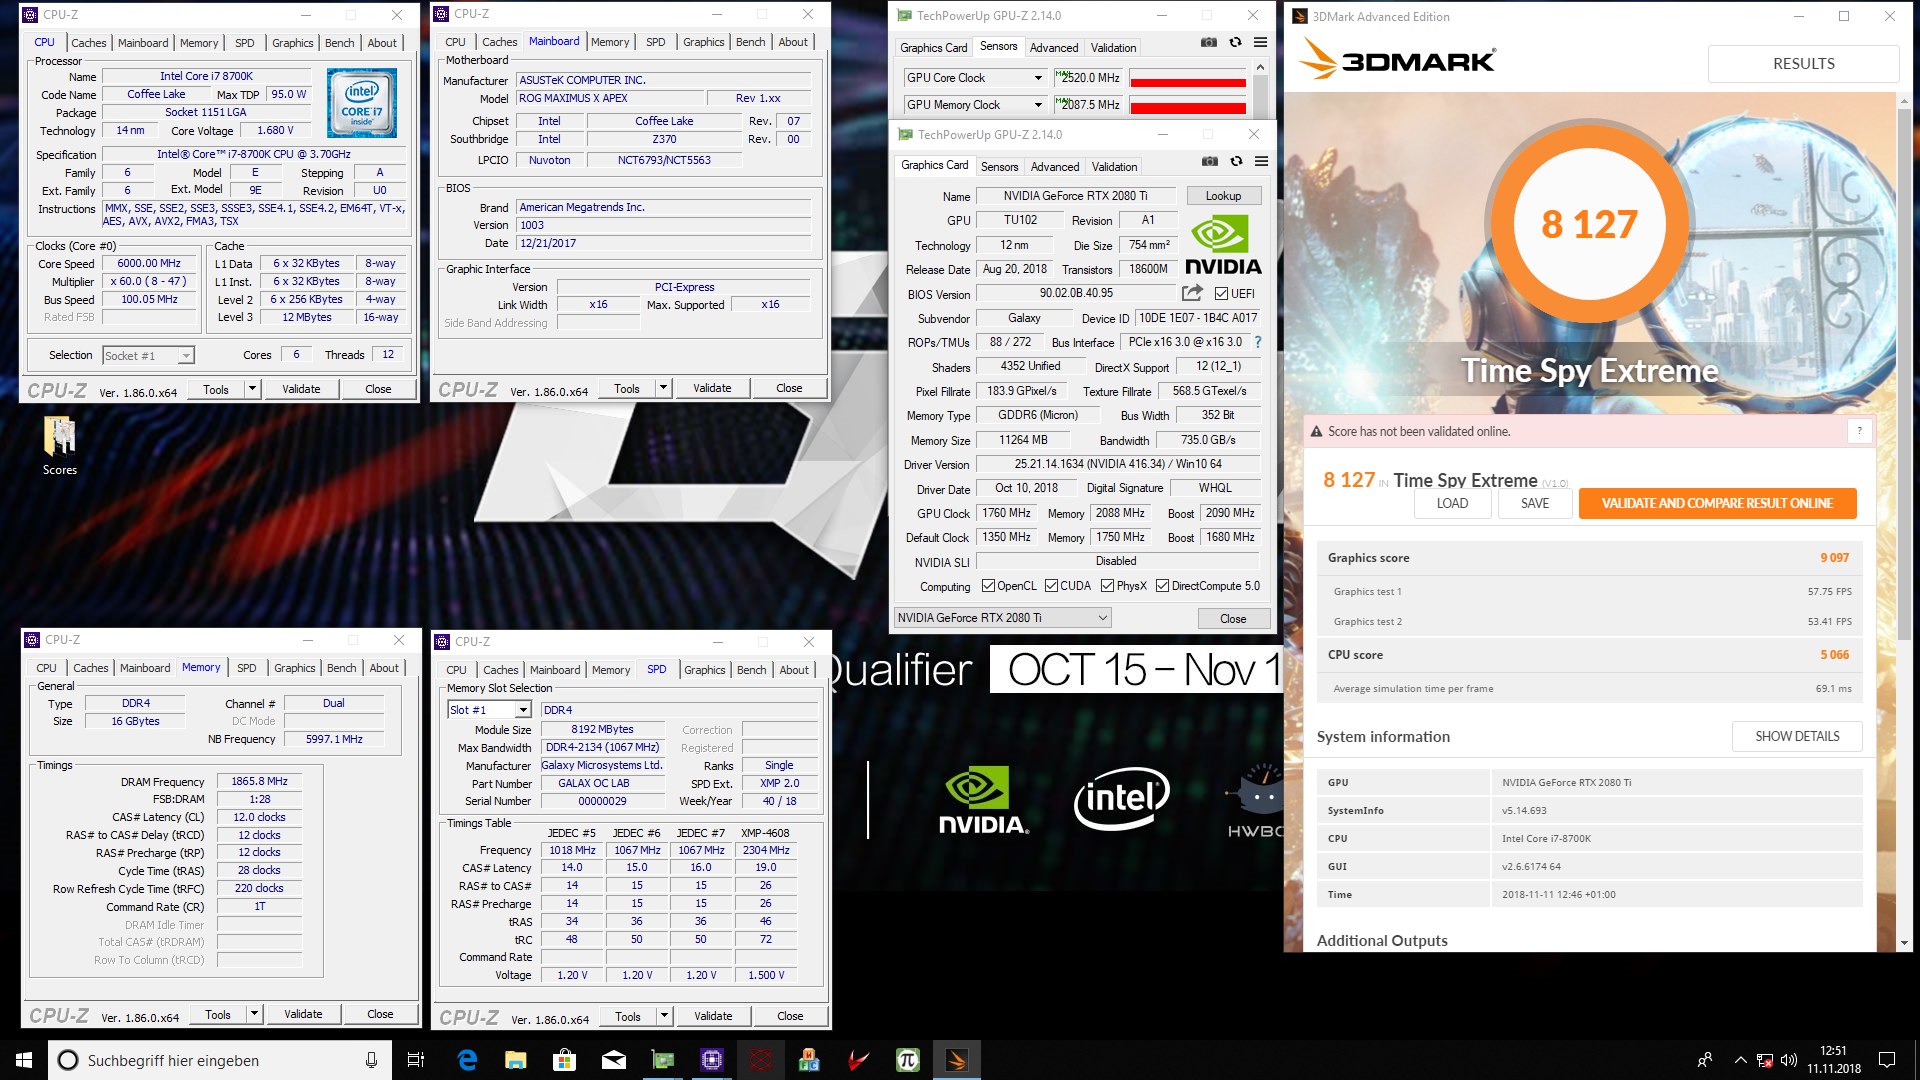Open About tab in CPU-Z SPD window

pyautogui.click(x=794, y=670)
